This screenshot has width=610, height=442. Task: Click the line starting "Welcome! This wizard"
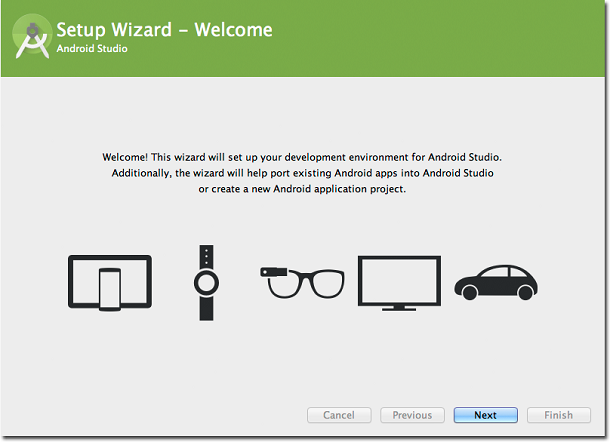click(x=302, y=157)
